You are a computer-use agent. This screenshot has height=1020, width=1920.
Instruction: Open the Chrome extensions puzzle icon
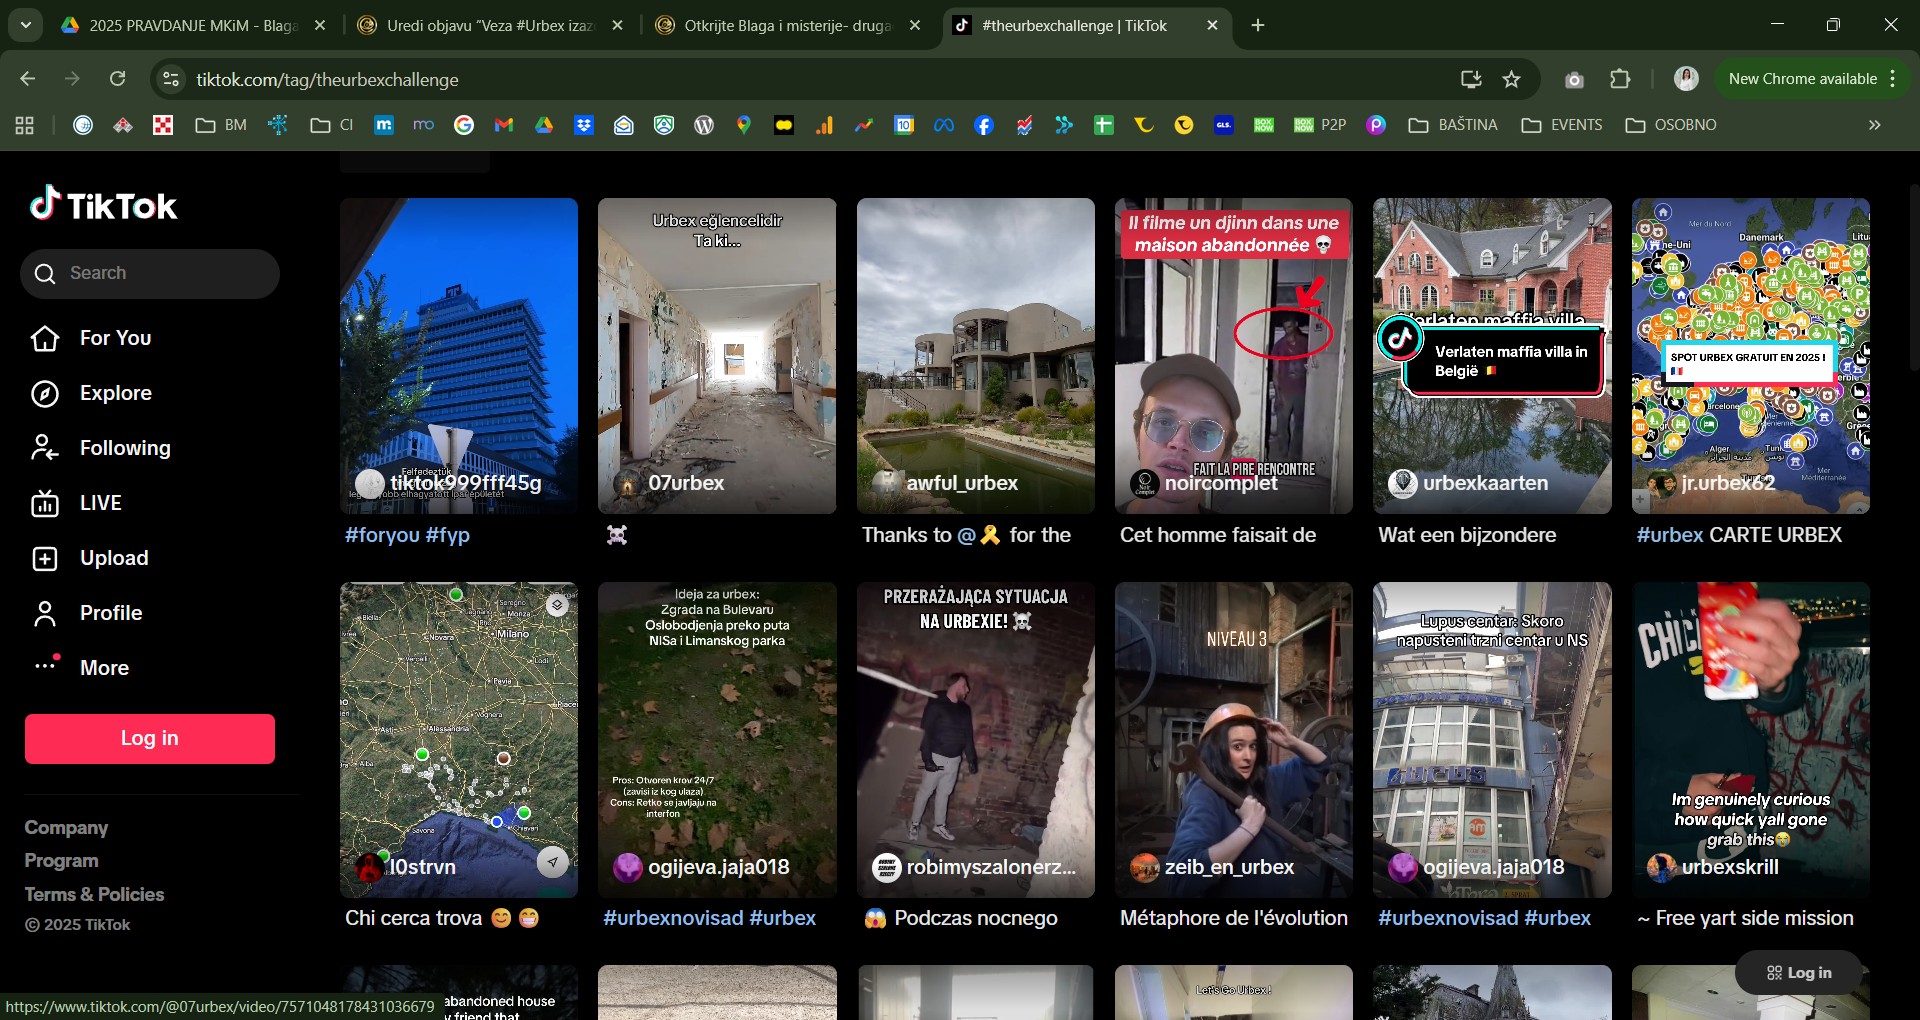pyautogui.click(x=1620, y=79)
